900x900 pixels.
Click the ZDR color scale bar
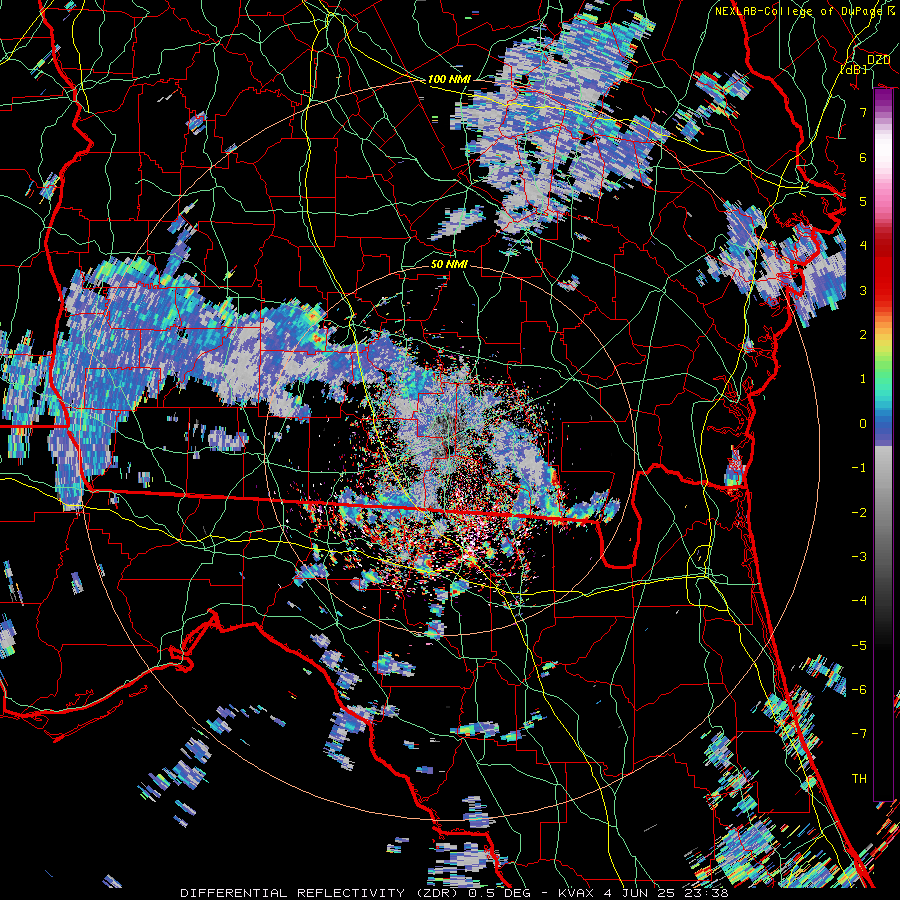883,445
